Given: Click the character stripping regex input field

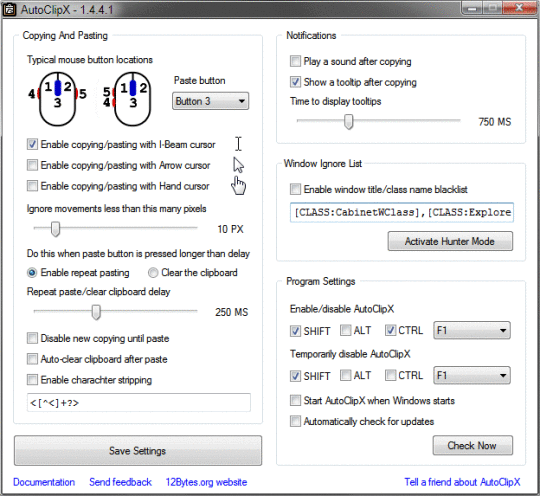Looking at the screenshot, I should coord(139,402).
